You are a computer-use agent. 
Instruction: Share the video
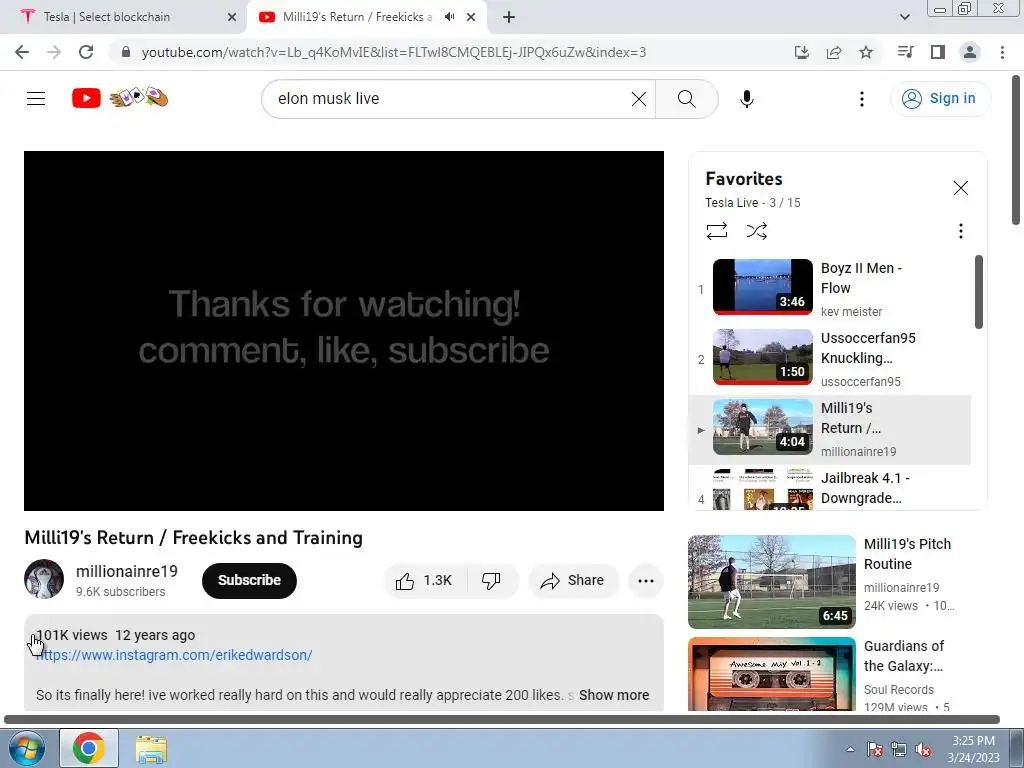(573, 581)
